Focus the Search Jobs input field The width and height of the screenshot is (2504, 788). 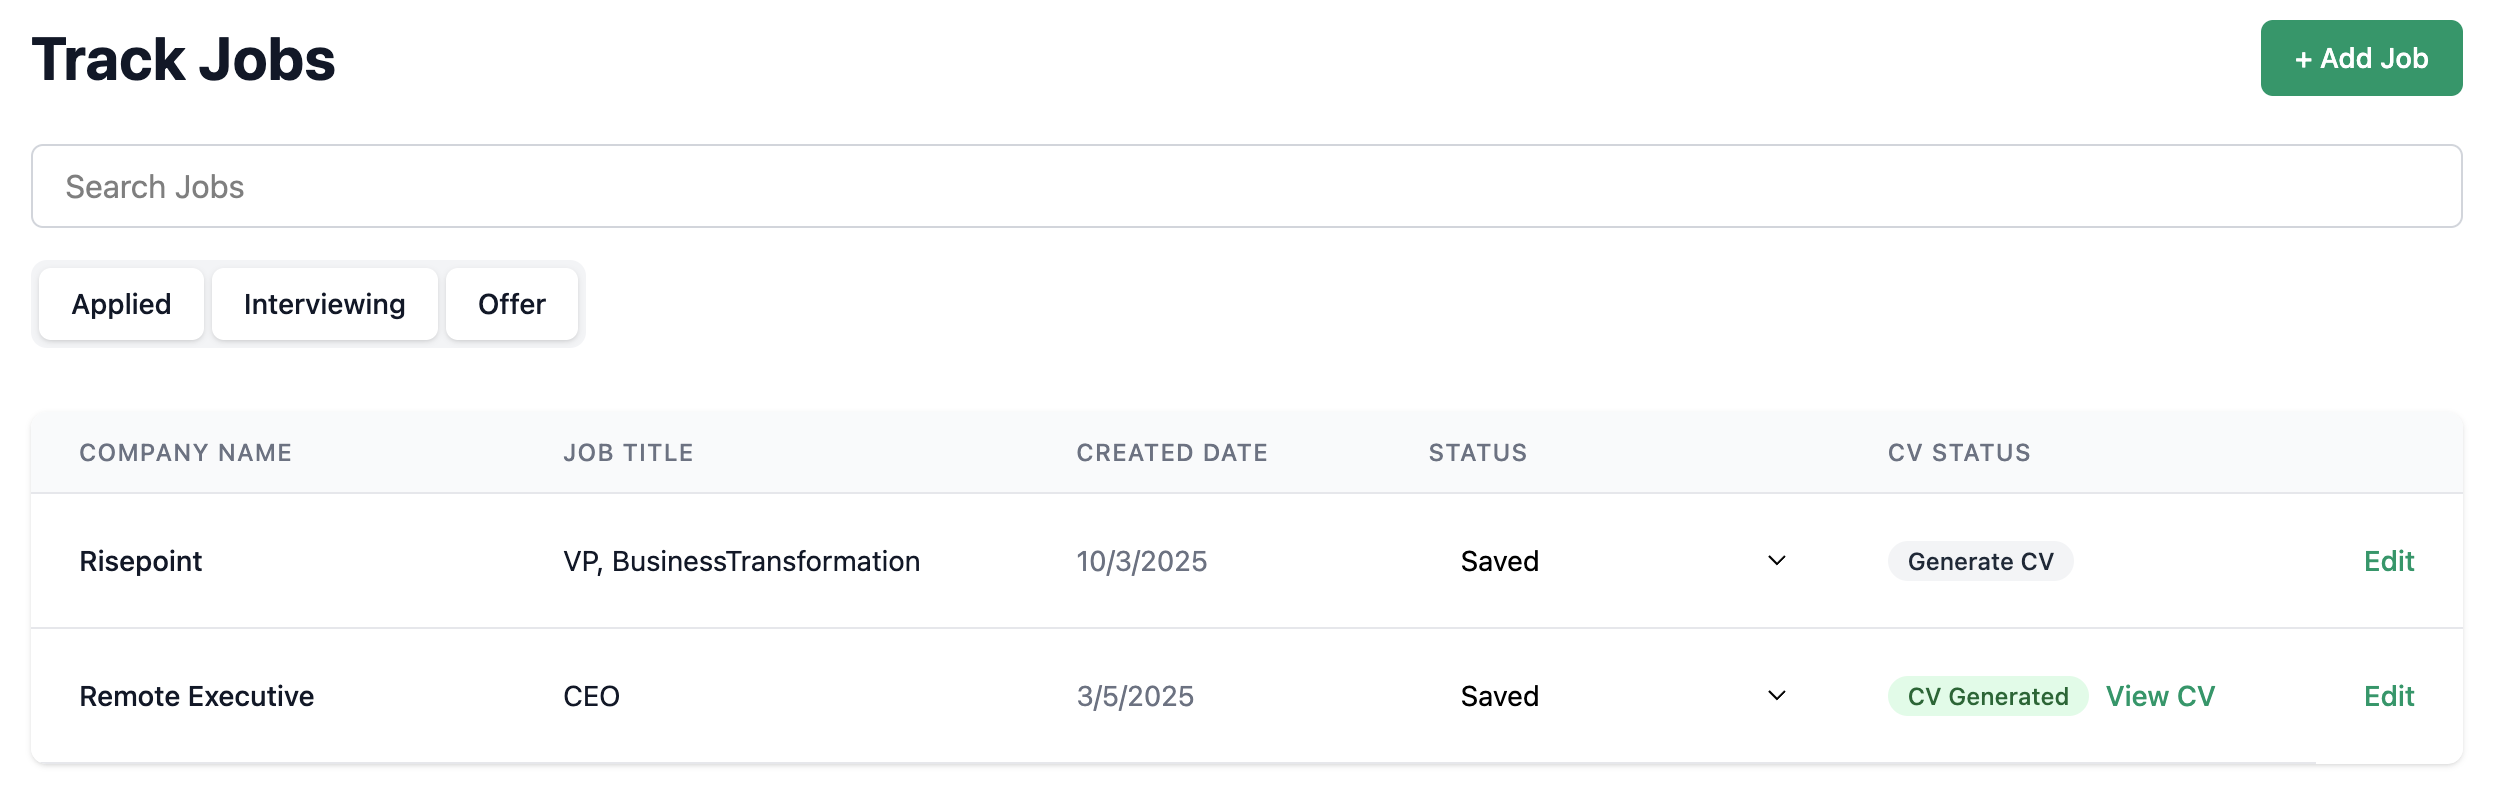click(1246, 187)
